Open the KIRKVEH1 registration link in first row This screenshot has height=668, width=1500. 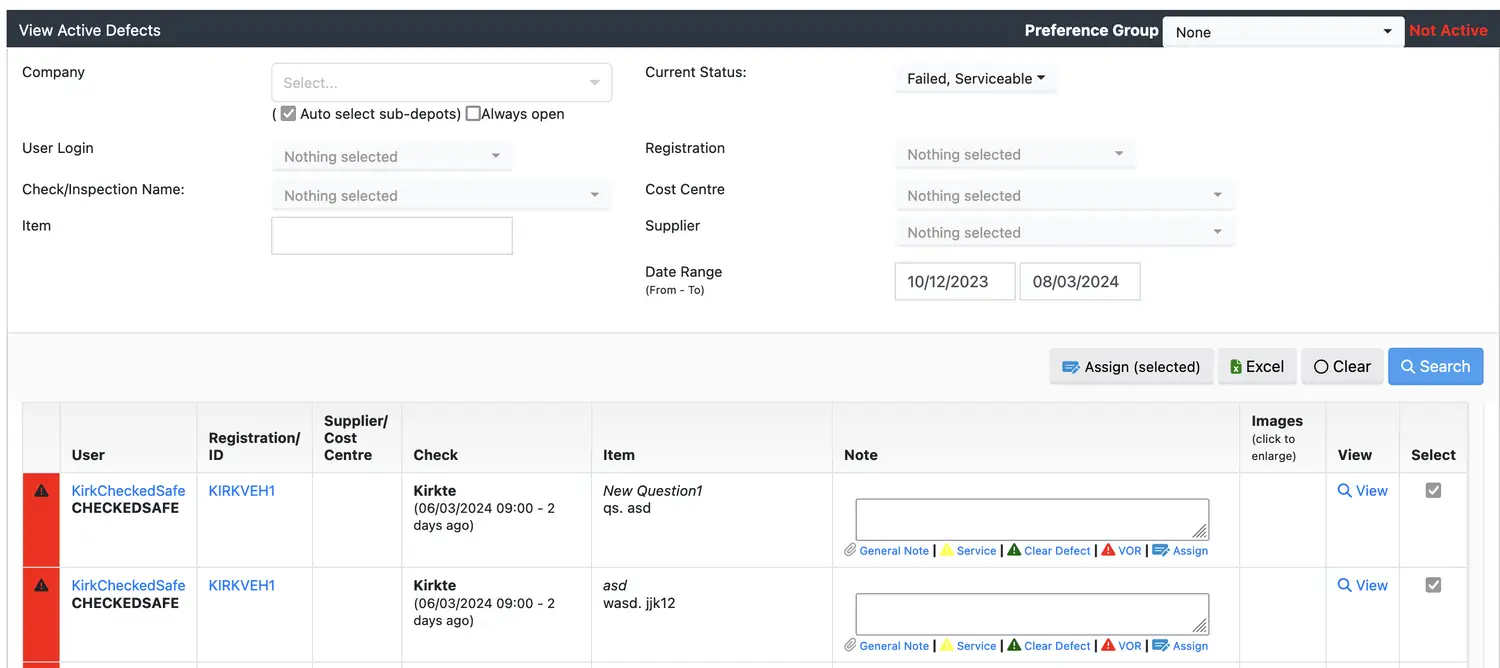pyautogui.click(x=241, y=491)
